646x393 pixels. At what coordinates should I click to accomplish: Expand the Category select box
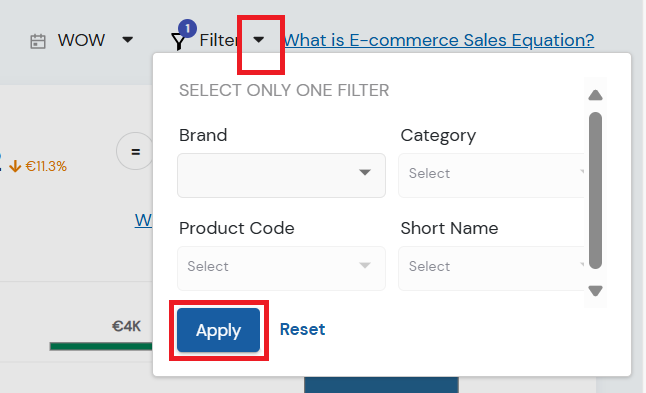491,175
